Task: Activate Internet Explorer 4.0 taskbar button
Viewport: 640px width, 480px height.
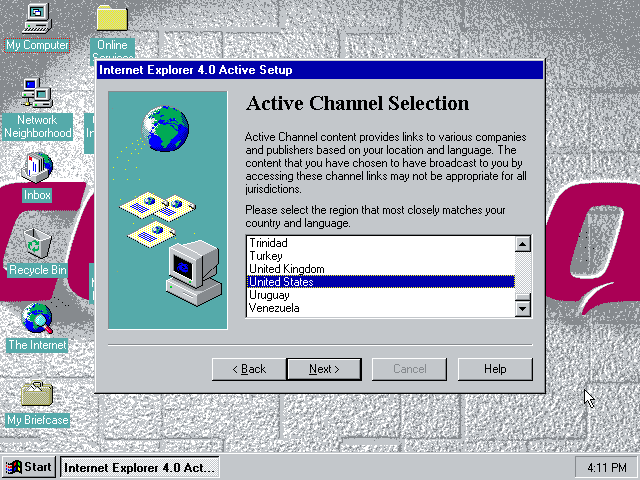Action: click(140, 467)
